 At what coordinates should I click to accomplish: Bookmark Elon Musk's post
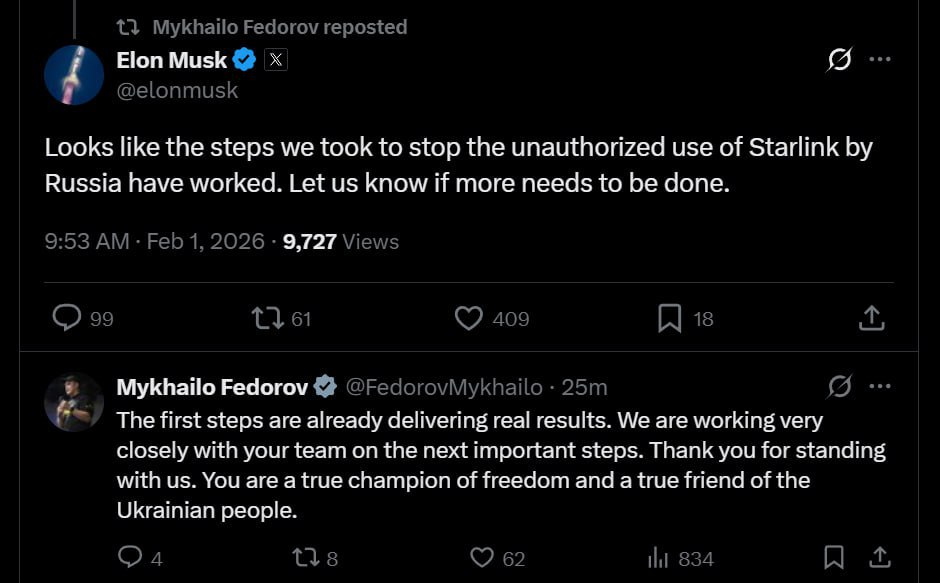(669, 318)
